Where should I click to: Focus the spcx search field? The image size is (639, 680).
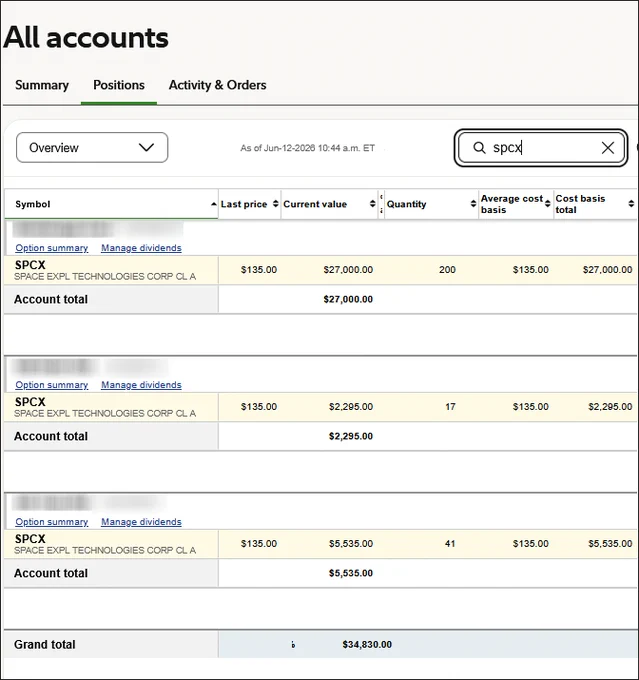pos(541,148)
